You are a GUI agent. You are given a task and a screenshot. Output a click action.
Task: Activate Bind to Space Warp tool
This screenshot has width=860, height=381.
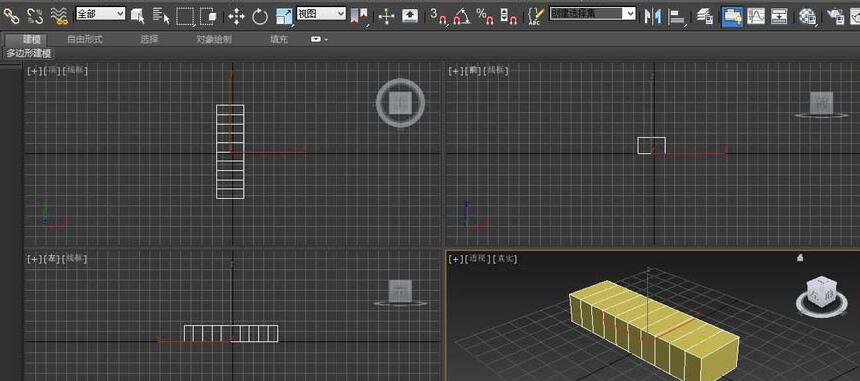[x=59, y=16]
